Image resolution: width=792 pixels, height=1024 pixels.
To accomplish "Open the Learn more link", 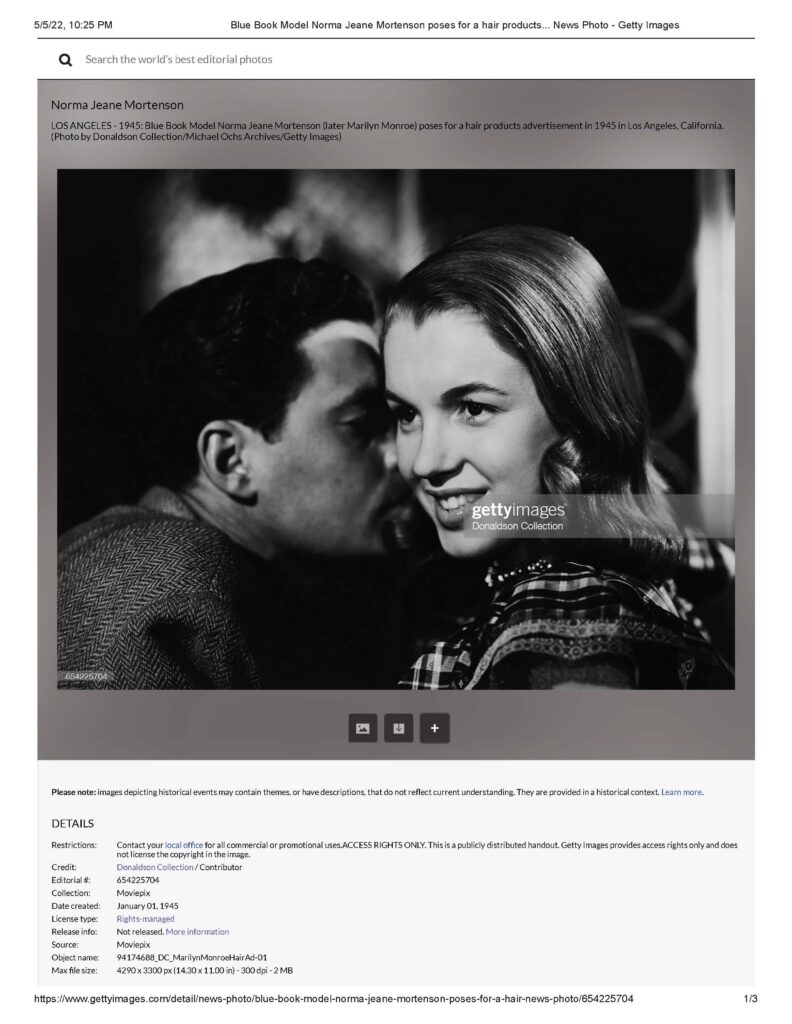I will click(681, 792).
